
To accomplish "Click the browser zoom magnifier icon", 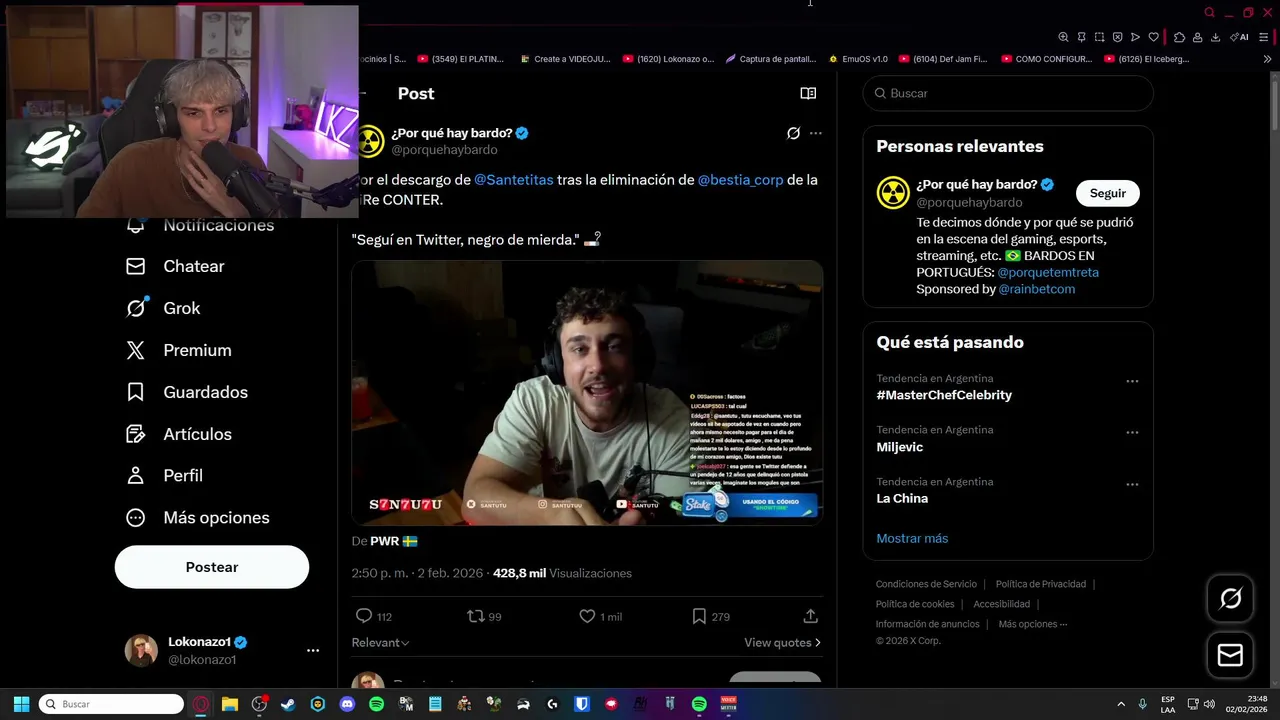I will click(x=1064, y=37).
